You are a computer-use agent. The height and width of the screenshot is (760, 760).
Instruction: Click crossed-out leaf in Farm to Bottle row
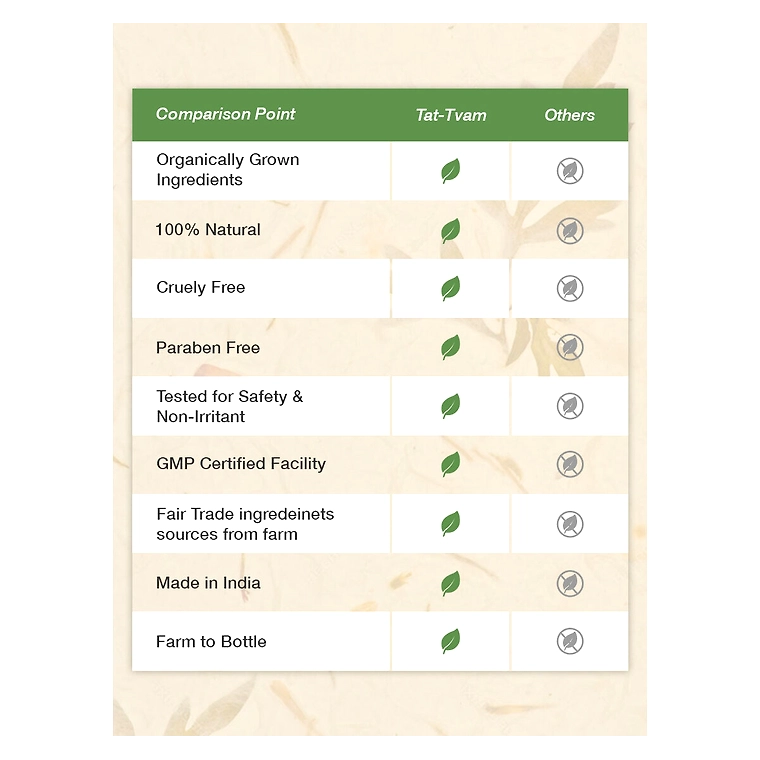pos(570,641)
